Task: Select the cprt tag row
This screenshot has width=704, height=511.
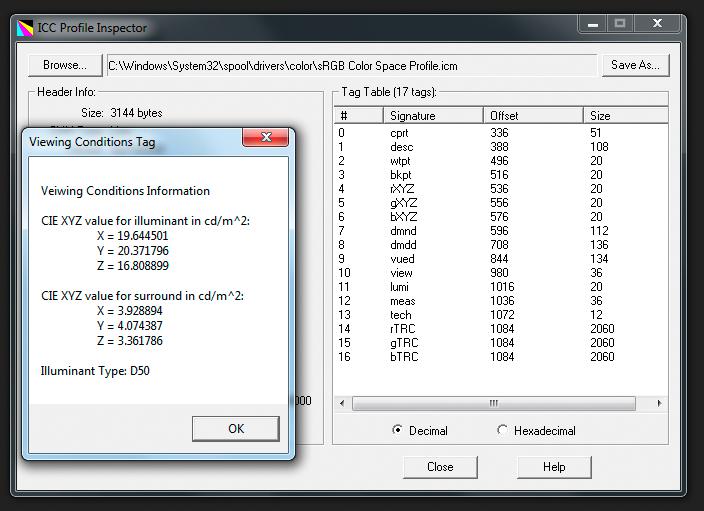Action: click(x=501, y=133)
